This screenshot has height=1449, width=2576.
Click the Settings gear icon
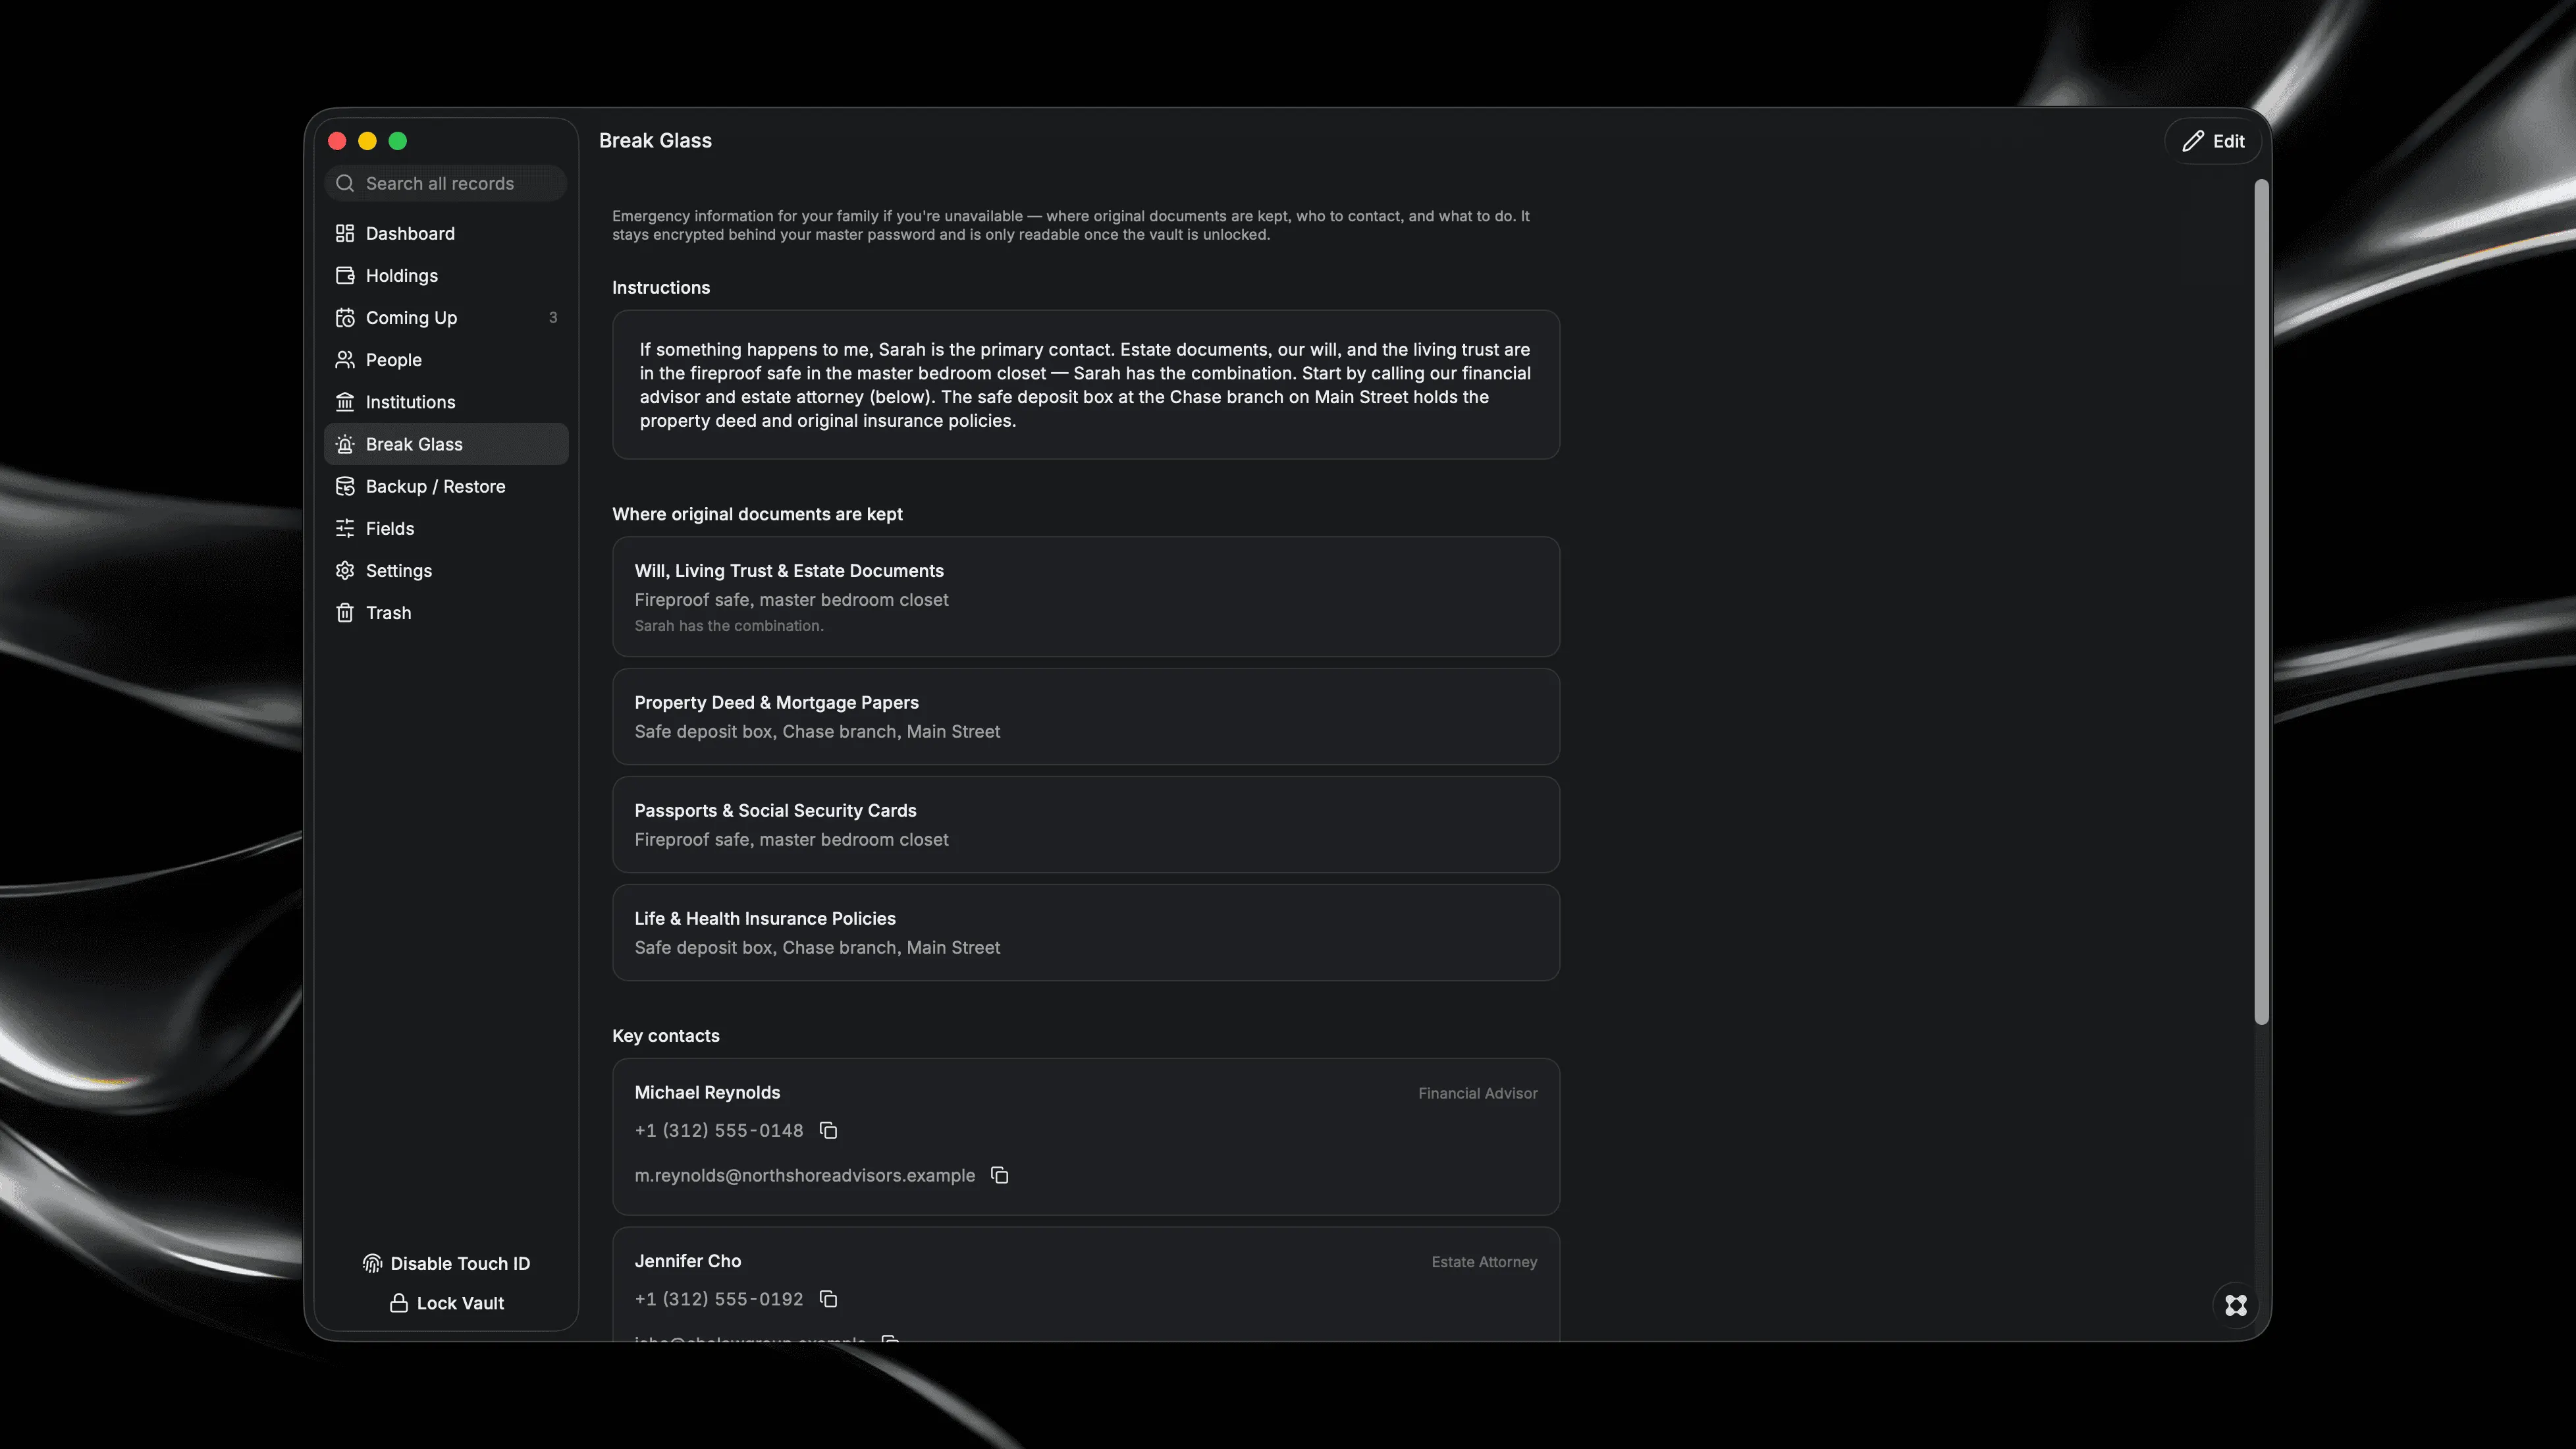pos(345,570)
